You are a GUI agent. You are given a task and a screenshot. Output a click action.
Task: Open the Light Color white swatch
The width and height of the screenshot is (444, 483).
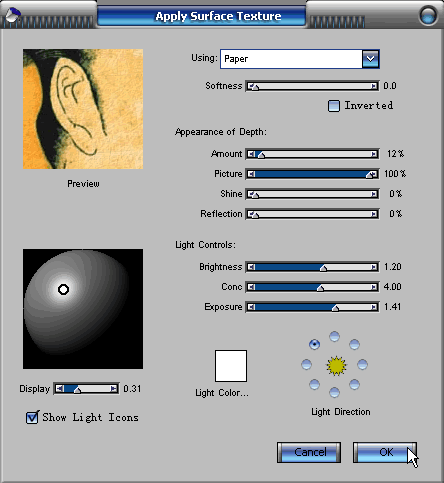[231, 366]
